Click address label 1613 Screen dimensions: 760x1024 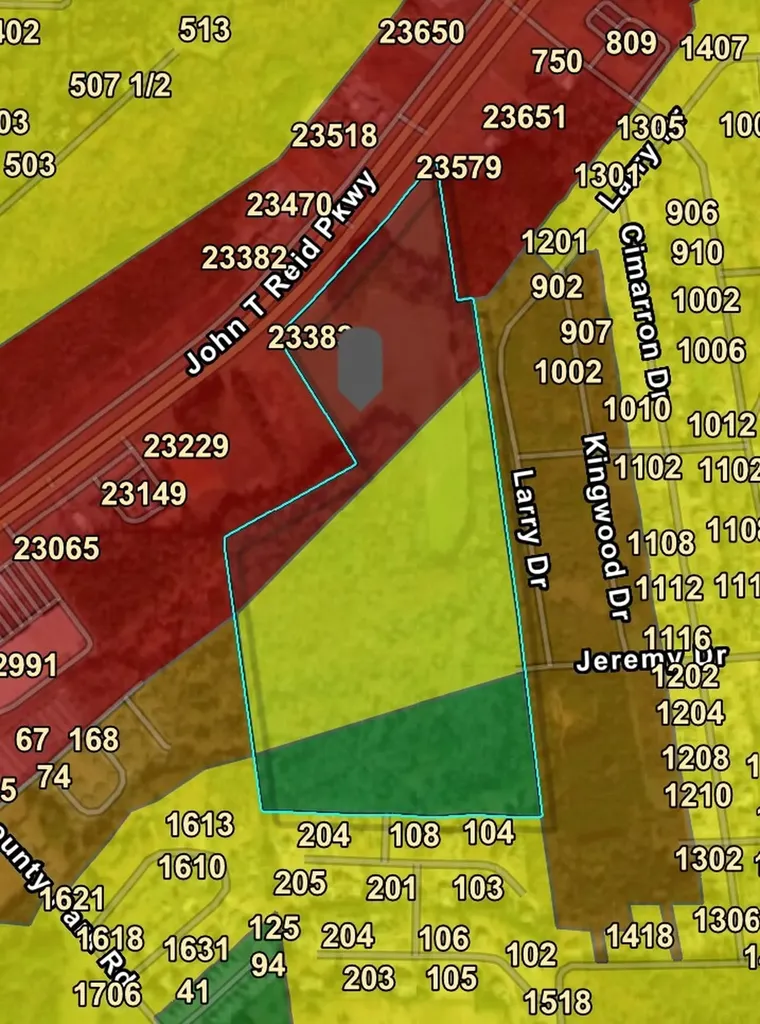pyautogui.click(x=200, y=825)
